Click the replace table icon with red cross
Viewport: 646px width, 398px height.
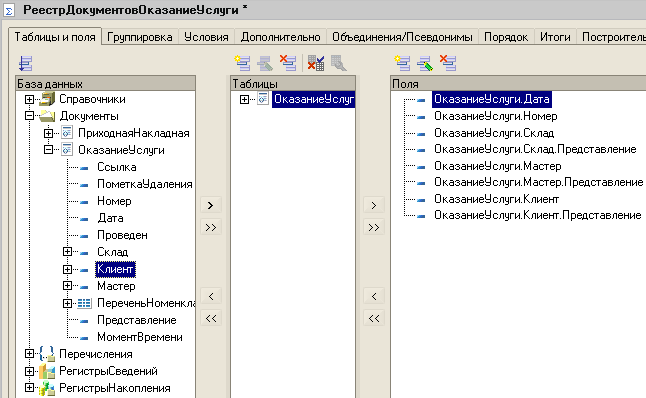316,63
